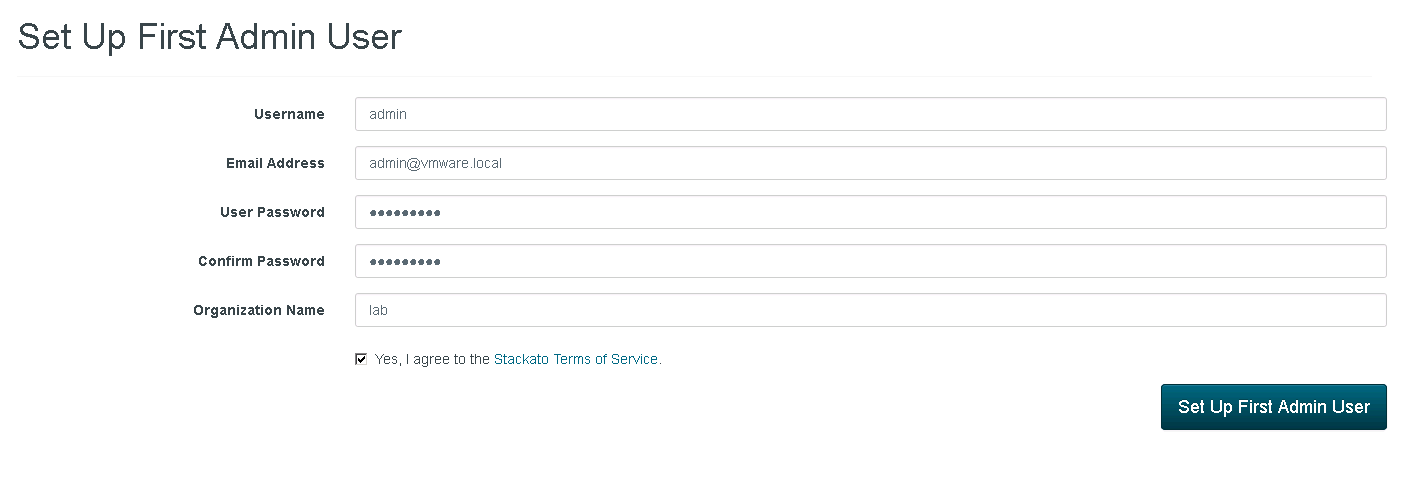Uncheck the Terms of Service agreement checkbox
The width and height of the screenshot is (1418, 484).
[361, 359]
